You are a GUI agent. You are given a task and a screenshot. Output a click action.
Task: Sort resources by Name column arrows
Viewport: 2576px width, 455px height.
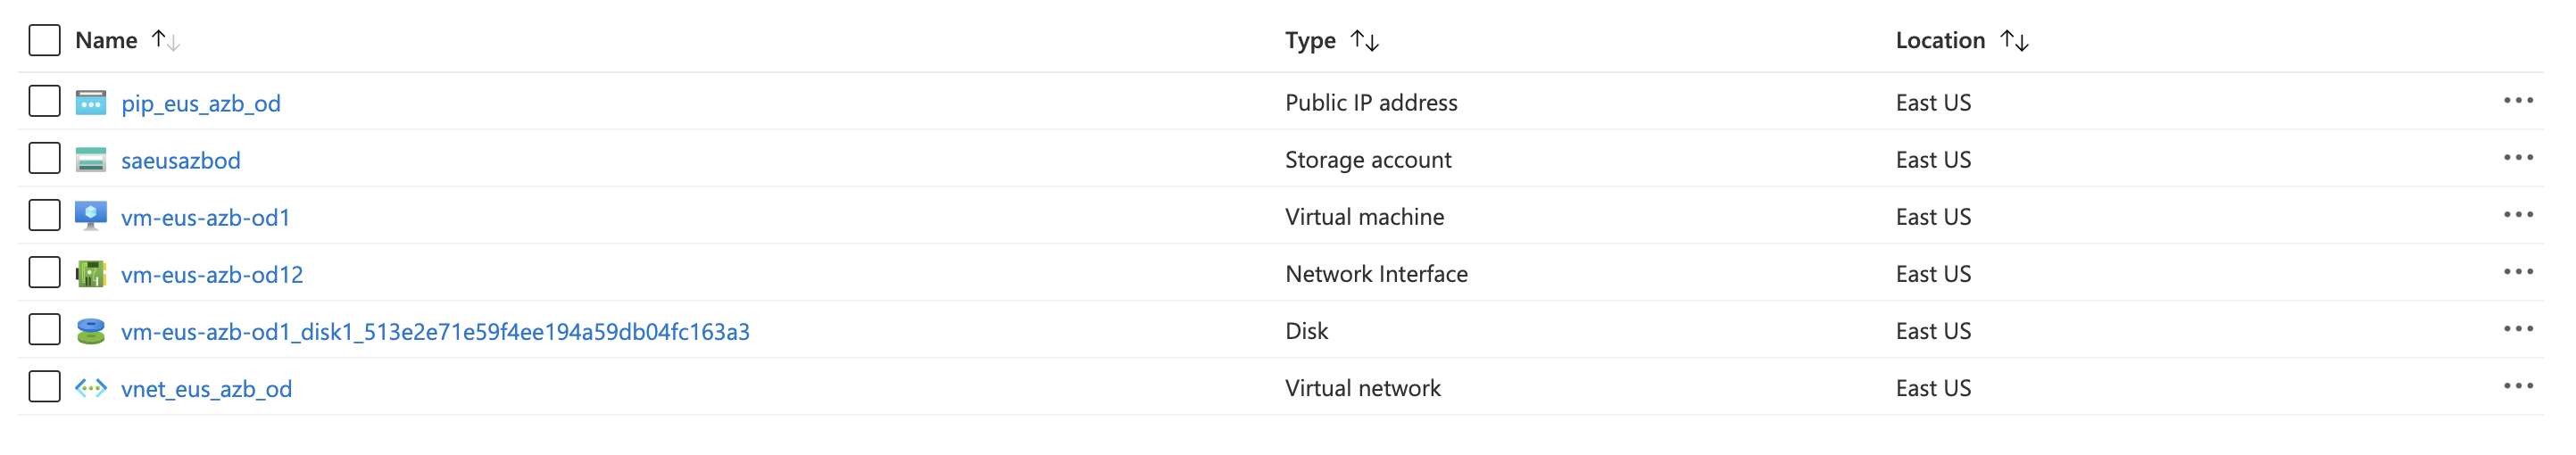(x=166, y=41)
